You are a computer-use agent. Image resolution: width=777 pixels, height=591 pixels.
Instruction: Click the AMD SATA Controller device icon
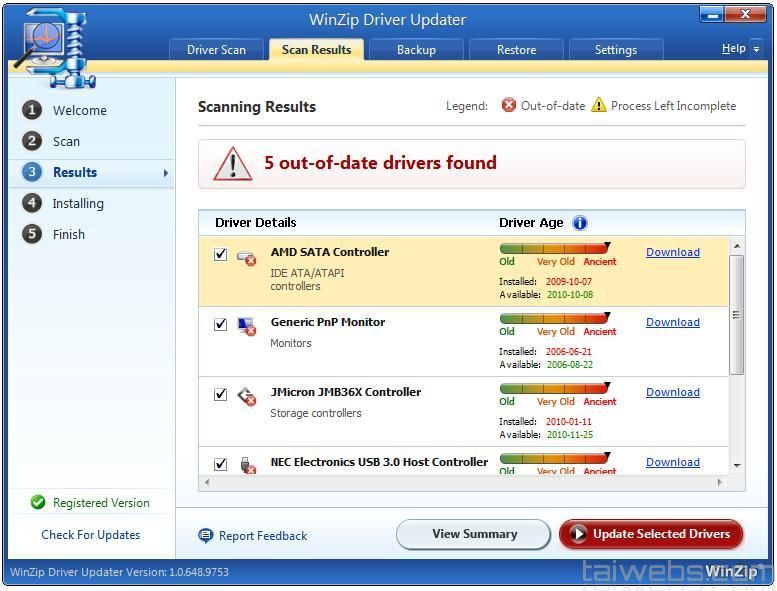point(246,257)
